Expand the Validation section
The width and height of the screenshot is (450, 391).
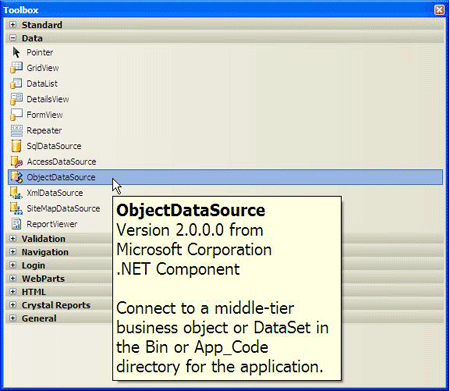13,239
